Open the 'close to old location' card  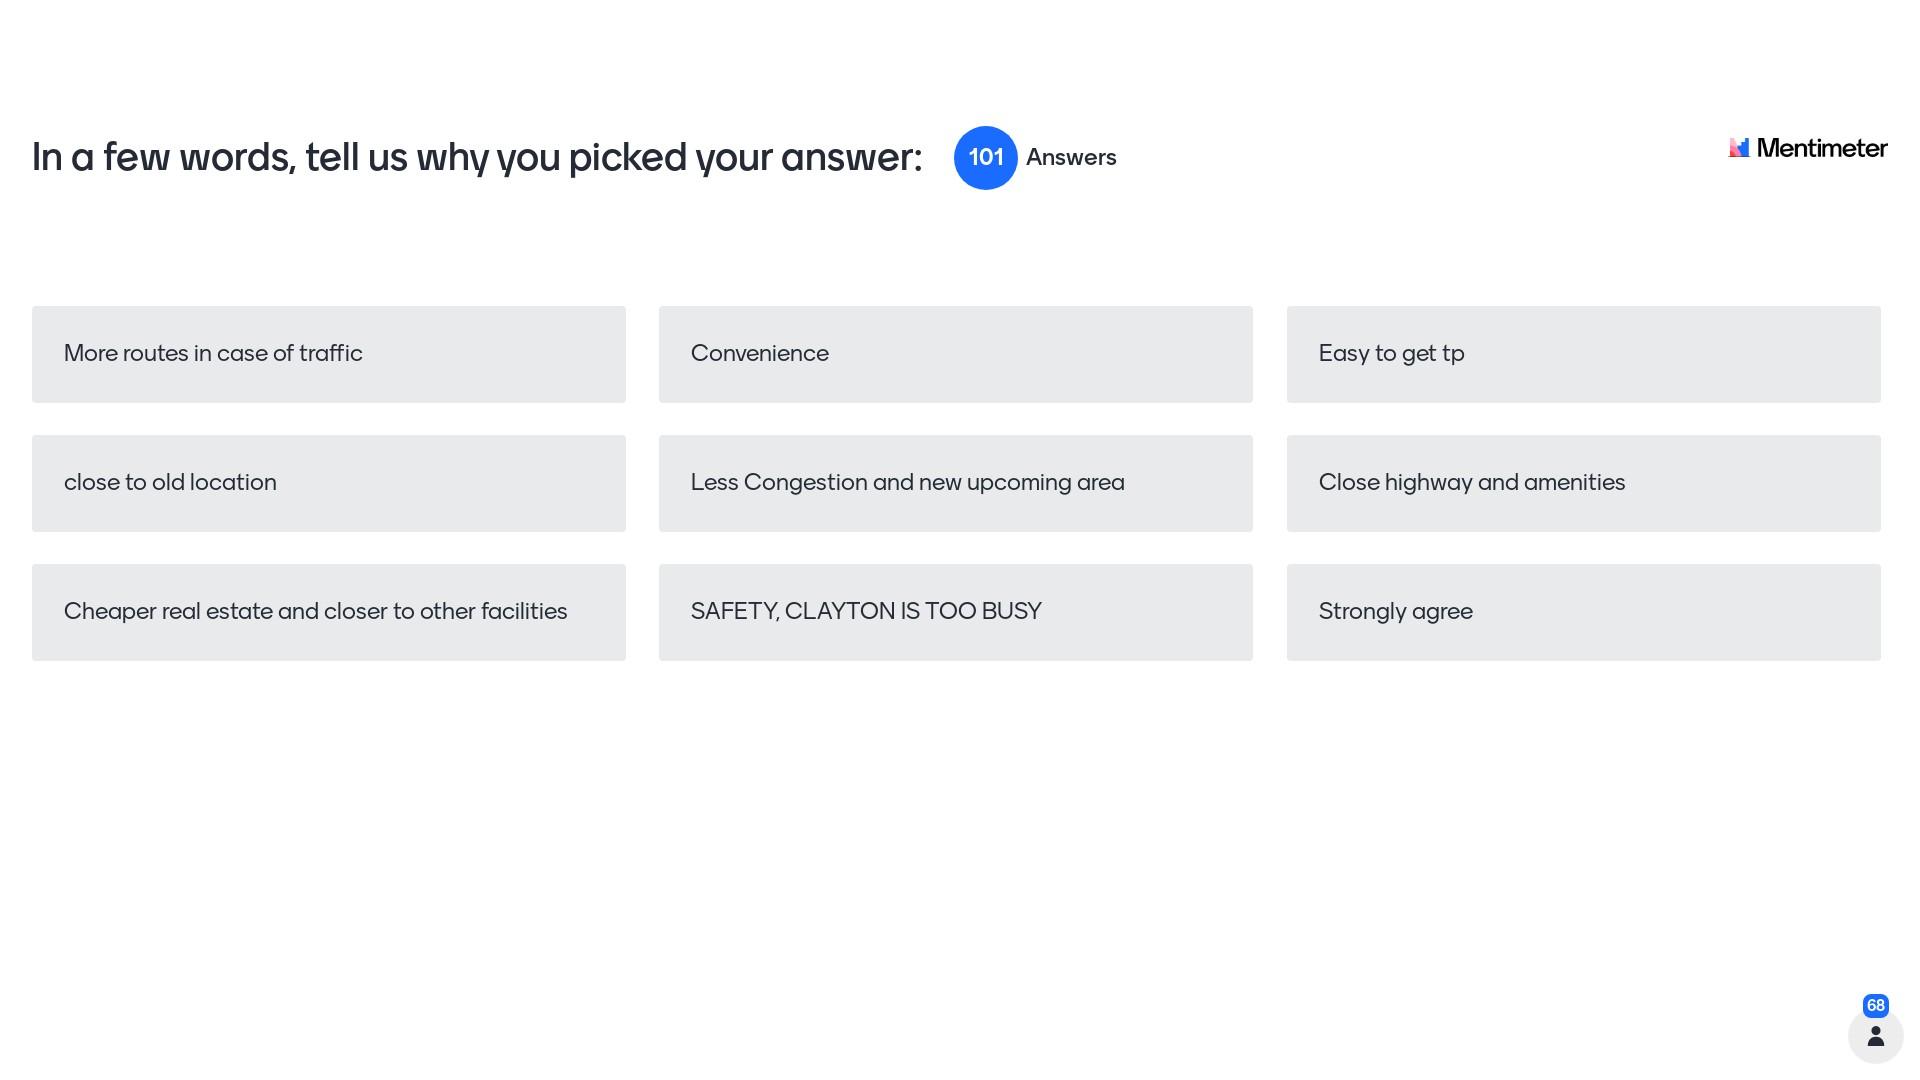pos(328,483)
